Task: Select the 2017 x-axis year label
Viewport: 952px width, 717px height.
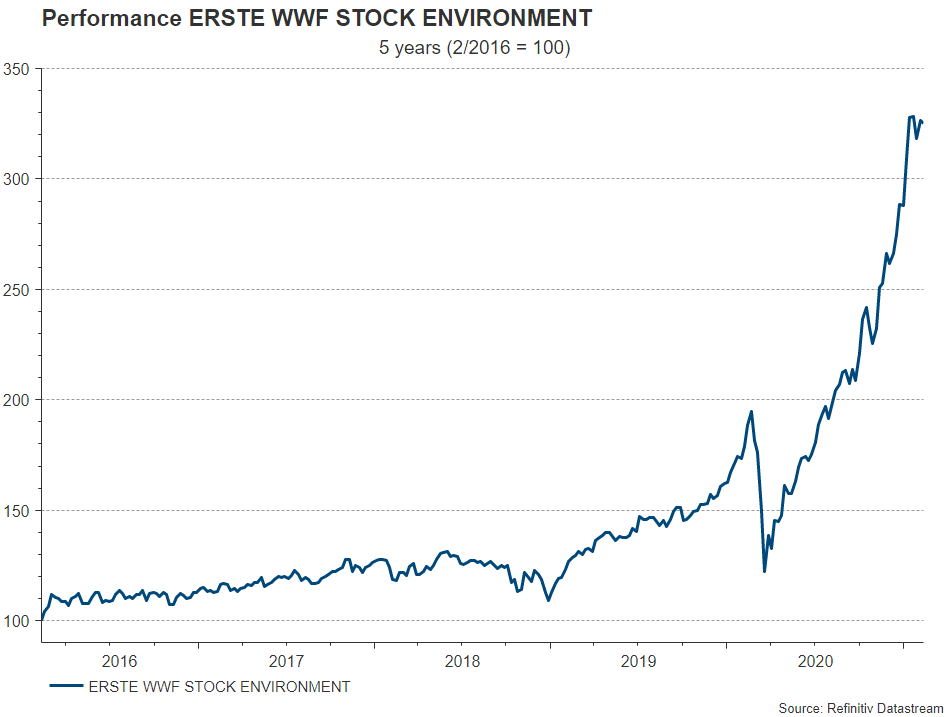Action: [x=286, y=660]
